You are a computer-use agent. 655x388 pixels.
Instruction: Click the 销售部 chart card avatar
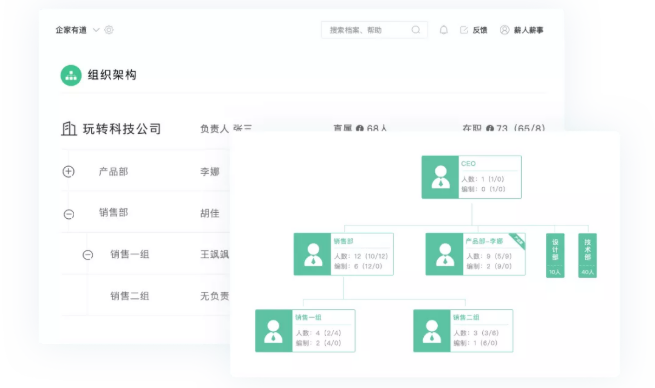point(312,254)
